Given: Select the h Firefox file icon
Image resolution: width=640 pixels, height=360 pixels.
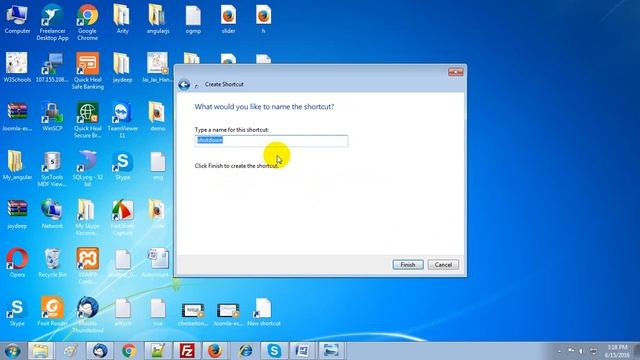Looking at the screenshot, I should point(263,20).
